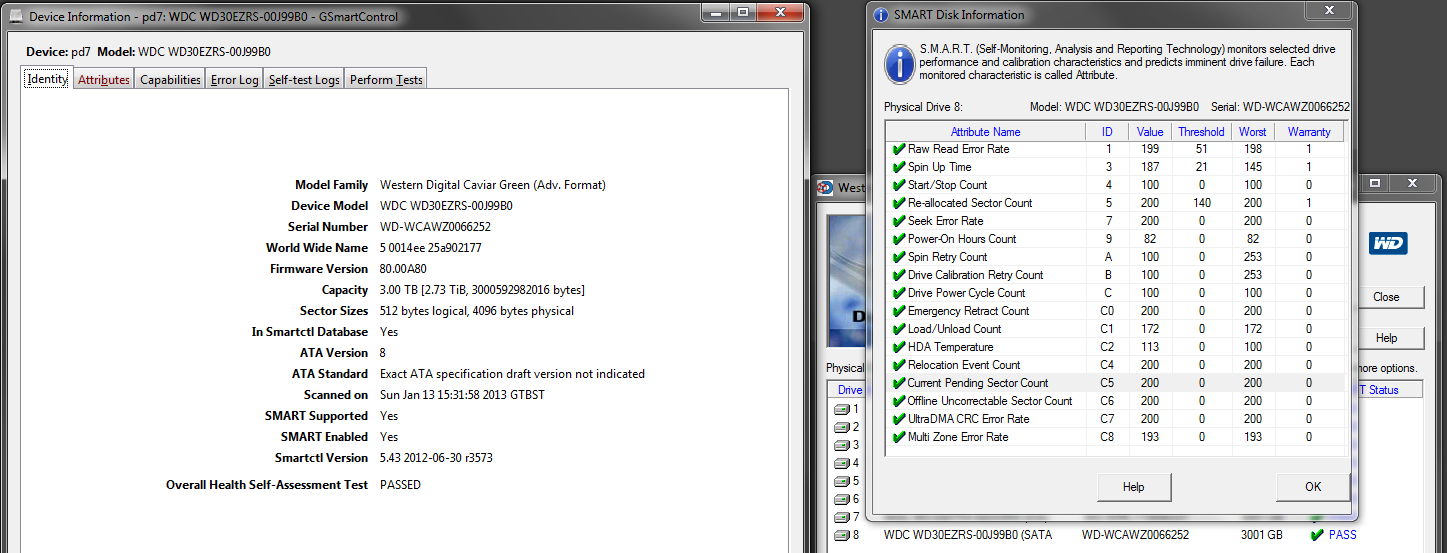
Task: Click the Drive Calibration Retry Count checkmark
Action: 899,275
